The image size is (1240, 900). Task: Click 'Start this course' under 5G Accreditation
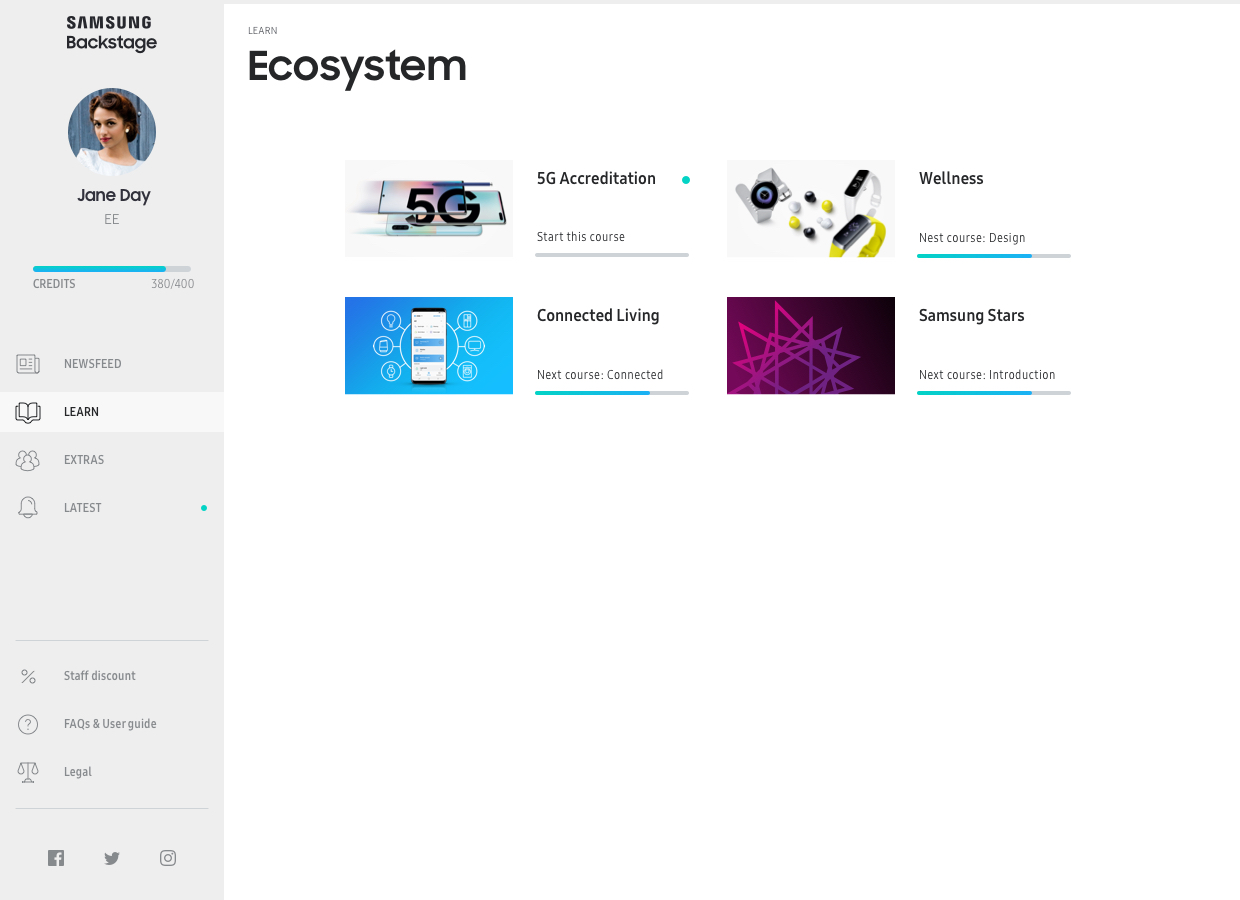pos(581,237)
